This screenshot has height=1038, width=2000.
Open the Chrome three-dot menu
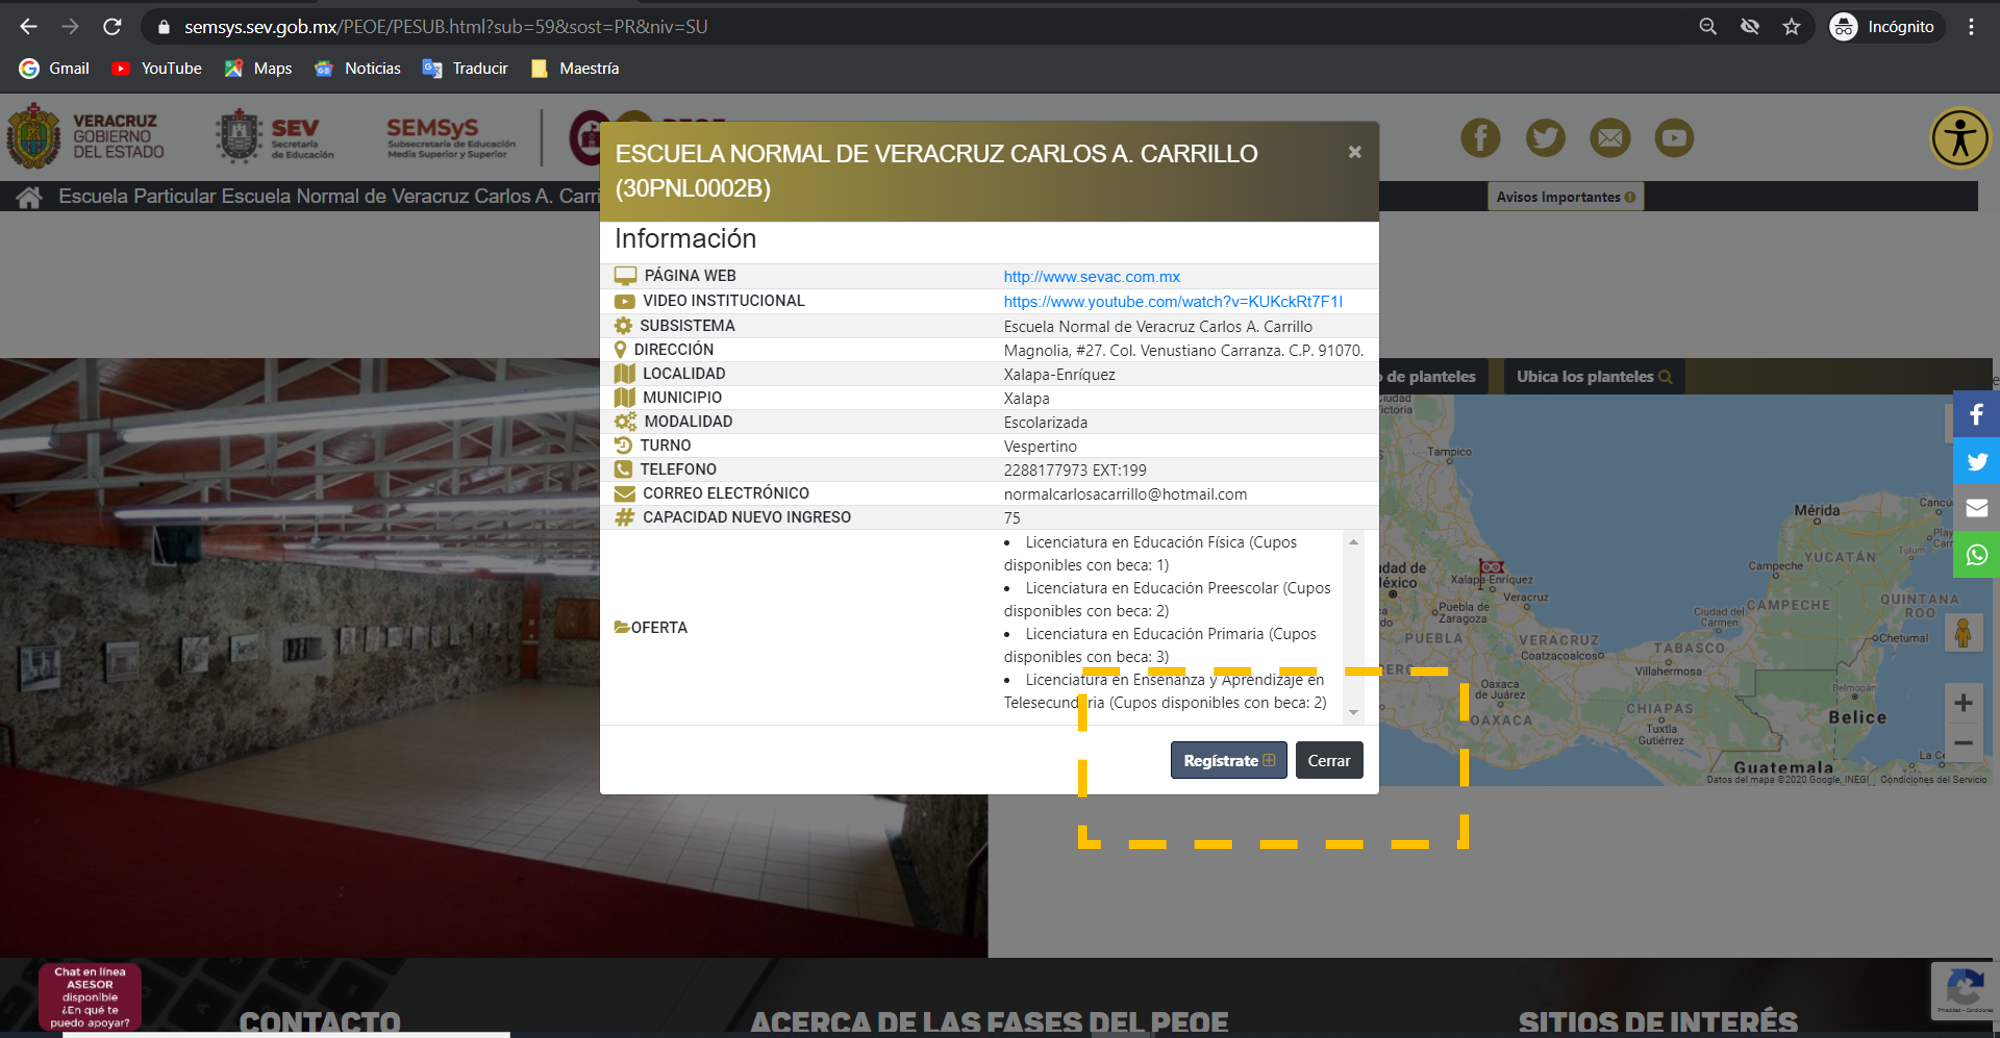(1971, 27)
